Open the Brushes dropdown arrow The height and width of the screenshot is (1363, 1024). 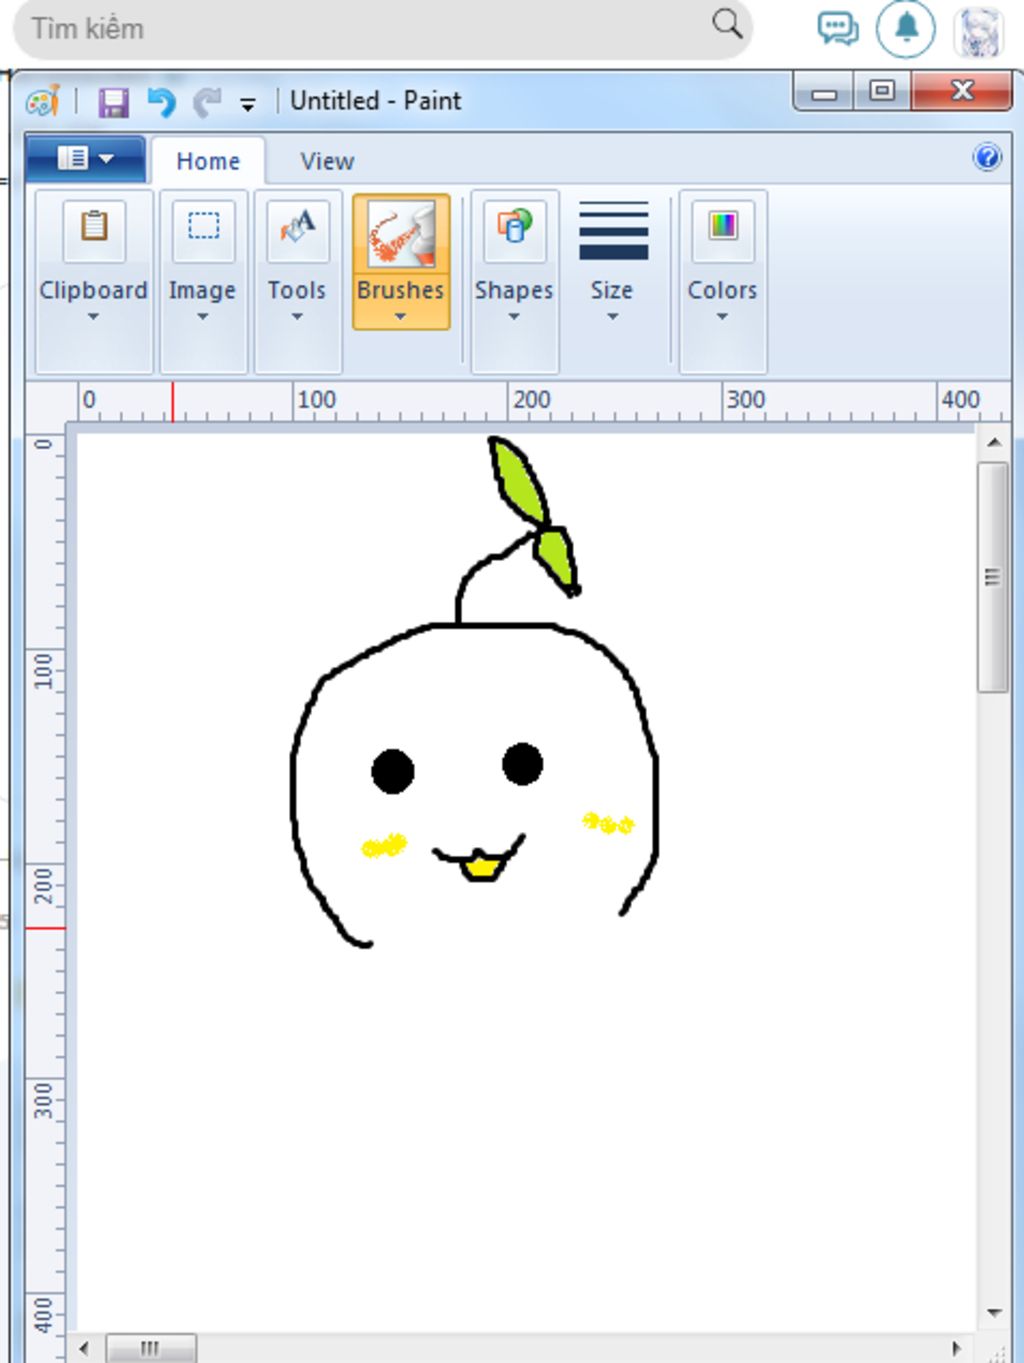[401, 316]
